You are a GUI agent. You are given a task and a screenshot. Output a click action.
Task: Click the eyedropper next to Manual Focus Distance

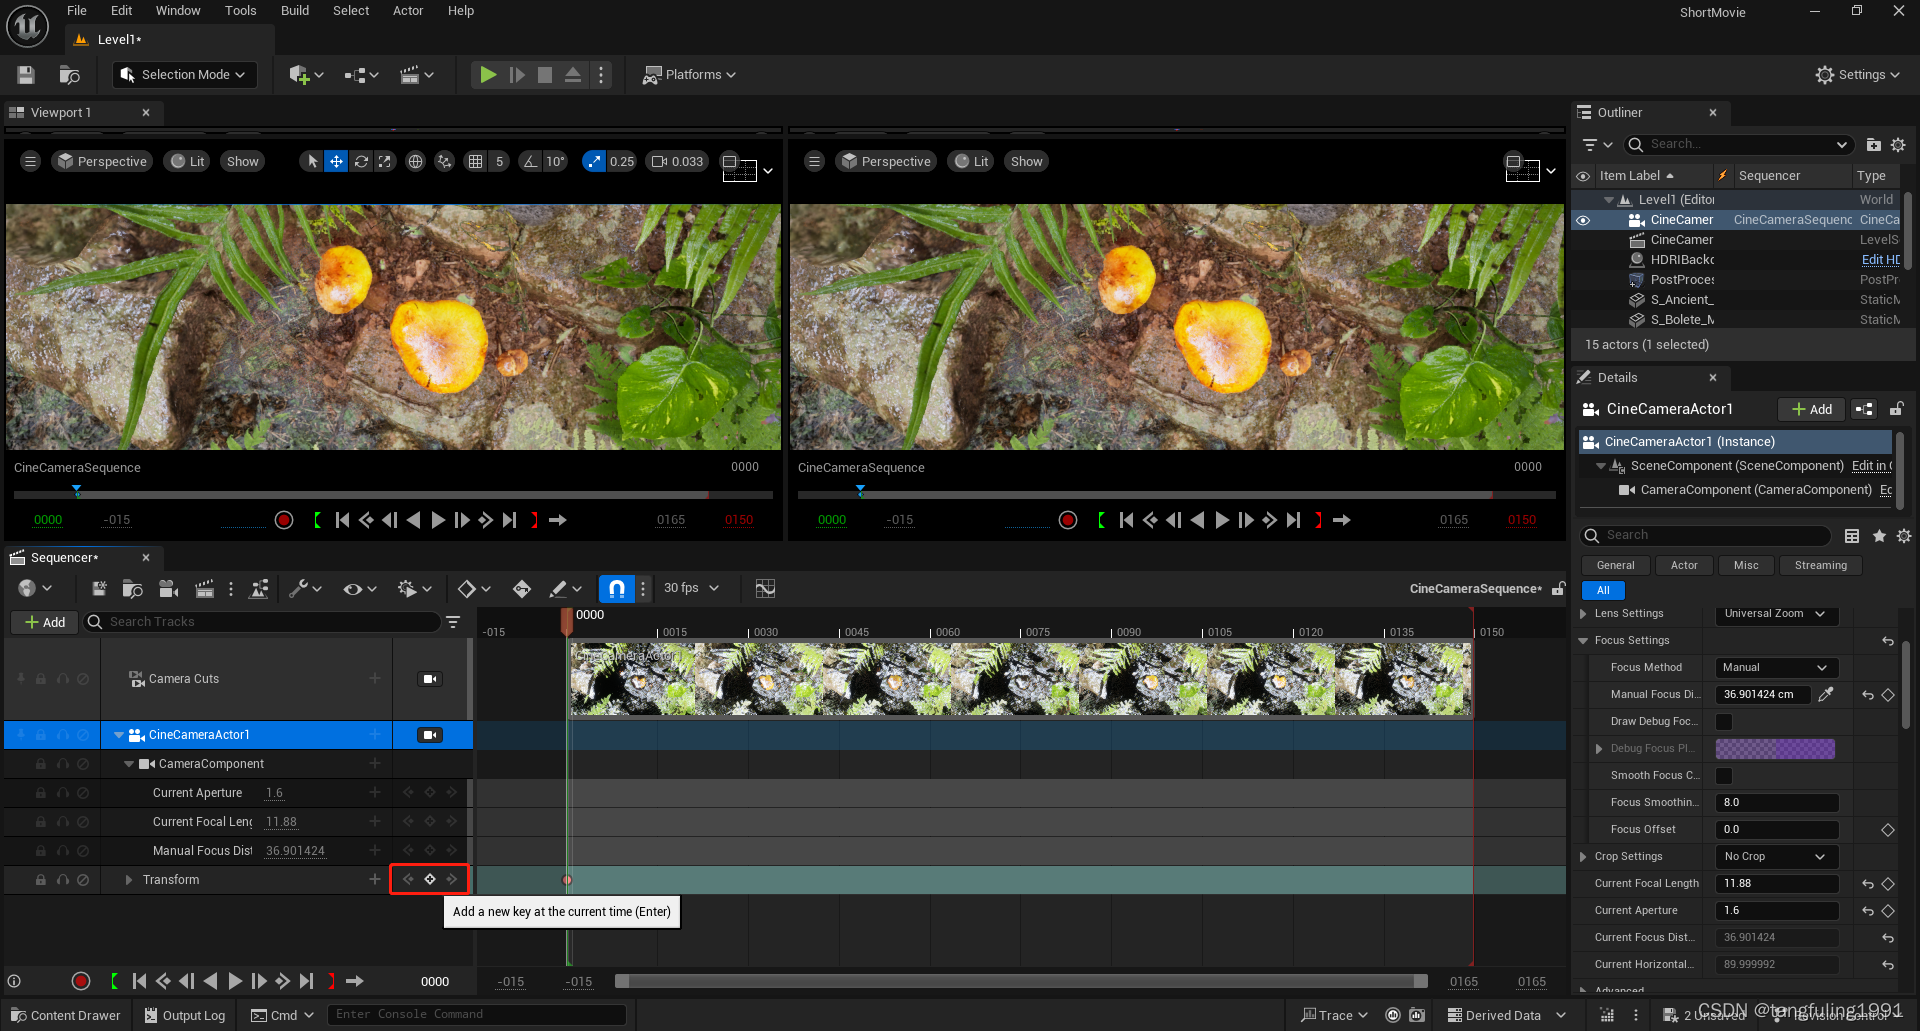(x=1826, y=694)
